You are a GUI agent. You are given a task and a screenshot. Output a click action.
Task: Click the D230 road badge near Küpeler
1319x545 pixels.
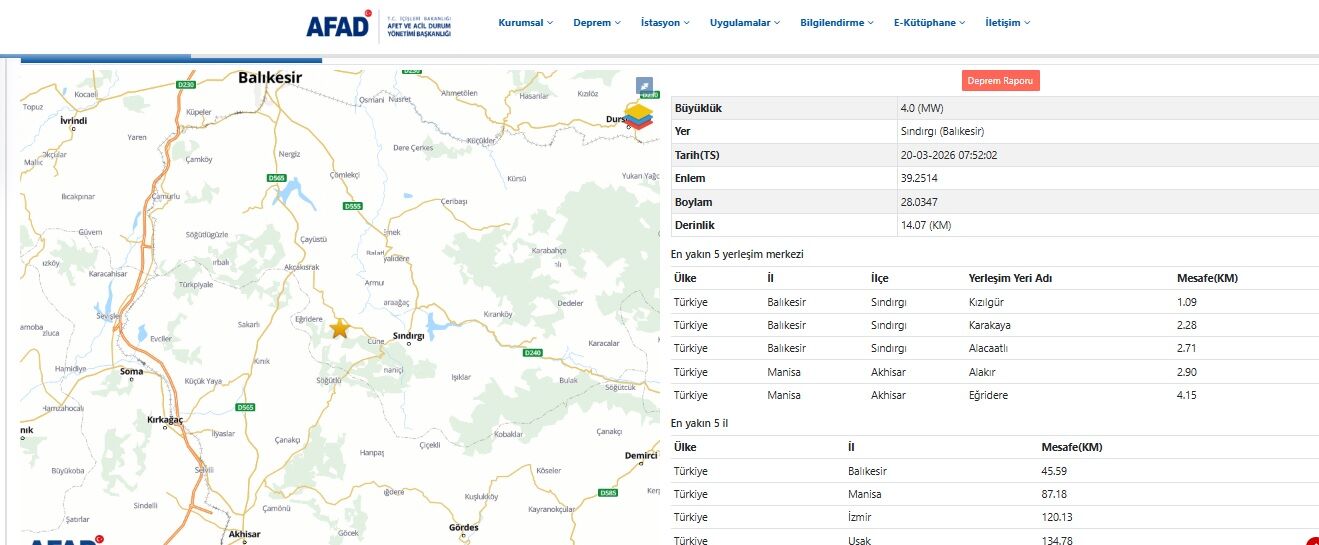coord(186,85)
